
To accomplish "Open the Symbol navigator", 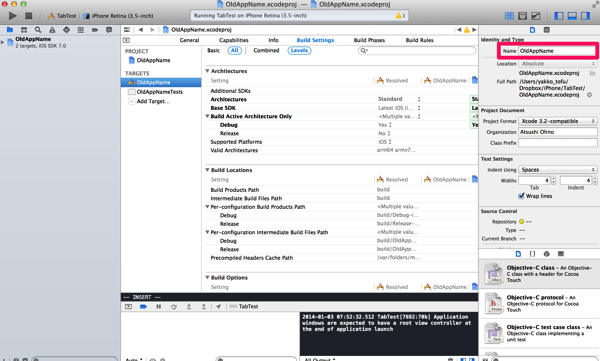I will [24, 29].
